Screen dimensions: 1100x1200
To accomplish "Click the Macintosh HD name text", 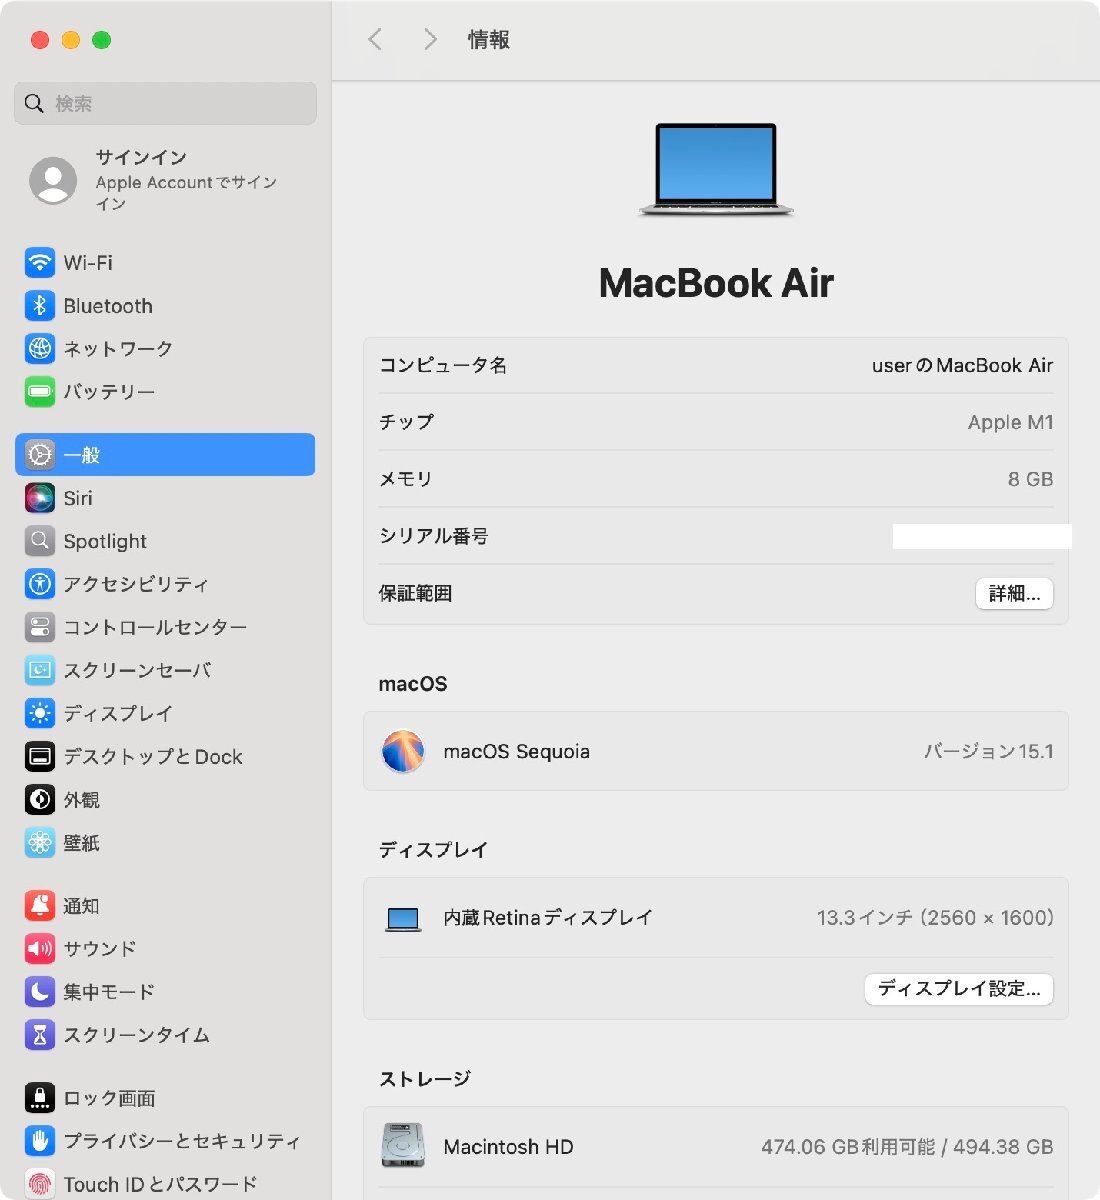I will pos(509,1147).
